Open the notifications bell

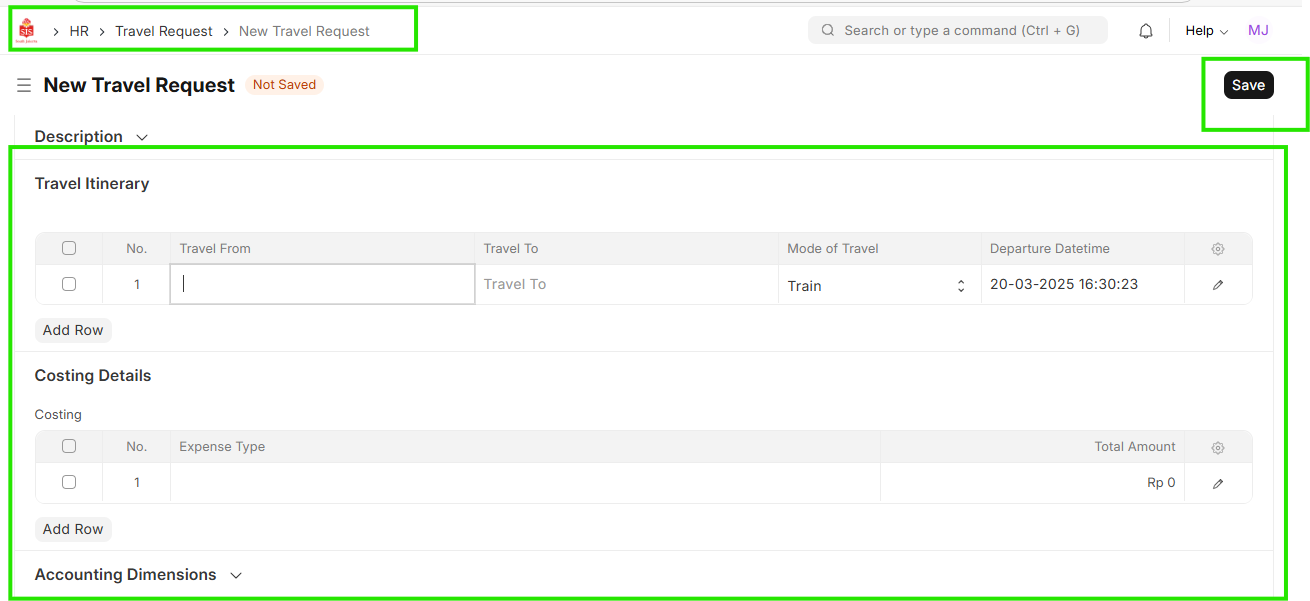(1146, 31)
